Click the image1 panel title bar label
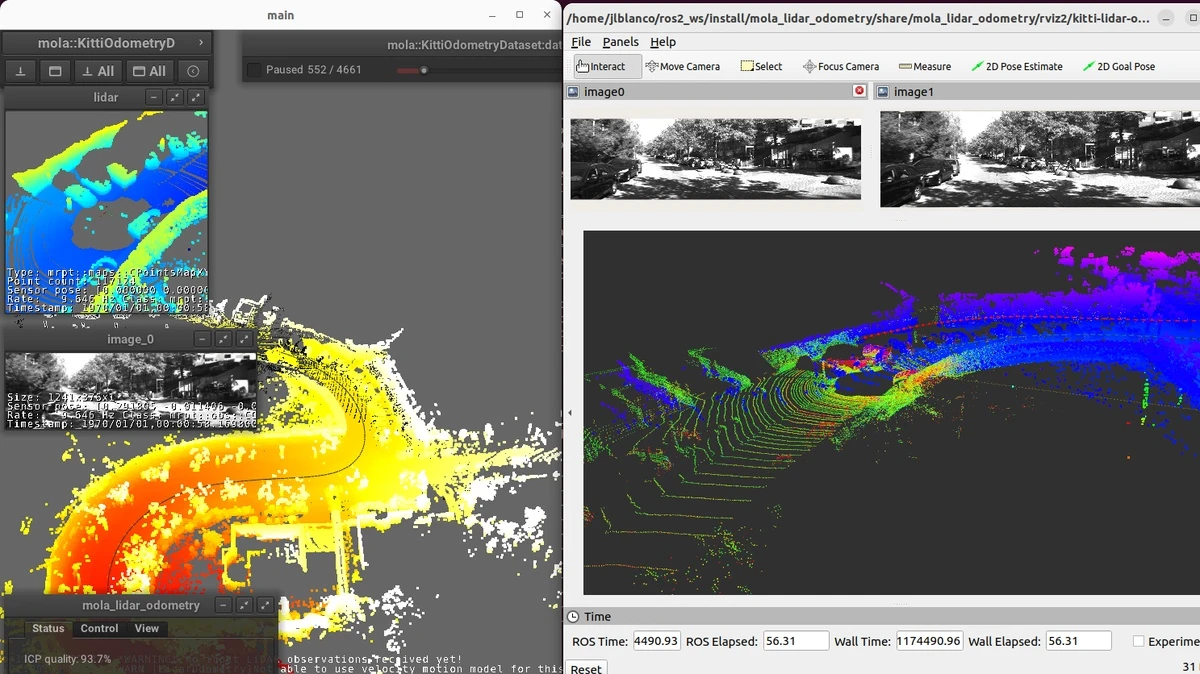 point(912,91)
